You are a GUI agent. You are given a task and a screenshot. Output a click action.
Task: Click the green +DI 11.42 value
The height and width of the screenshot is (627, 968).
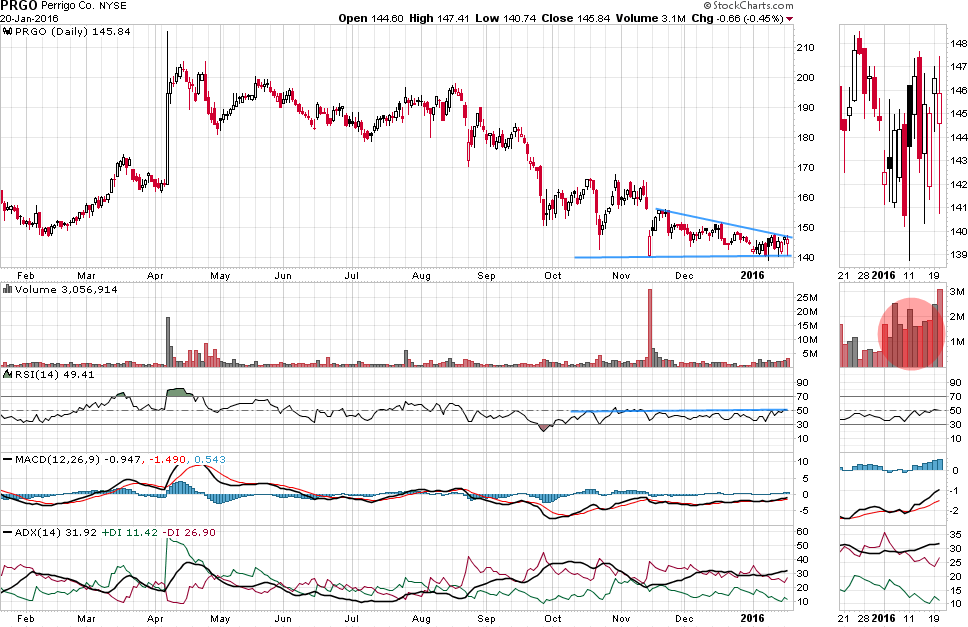[130, 533]
